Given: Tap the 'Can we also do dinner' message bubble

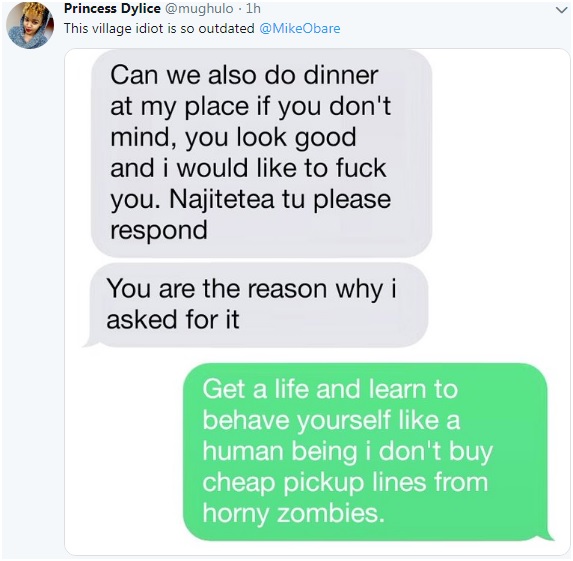Looking at the screenshot, I should click(x=261, y=153).
